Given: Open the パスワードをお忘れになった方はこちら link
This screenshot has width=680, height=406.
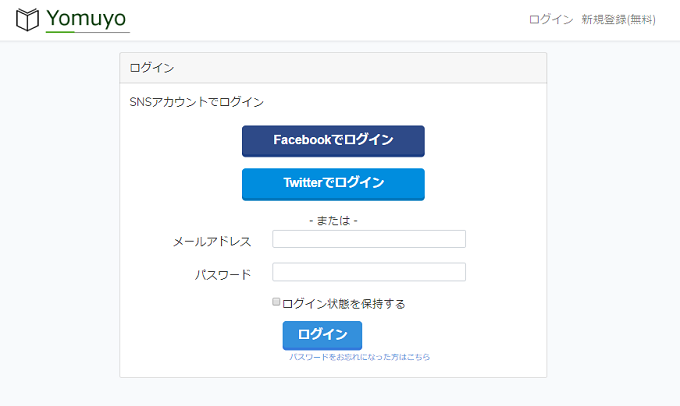Looking at the screenshot, I should (360, 357).
